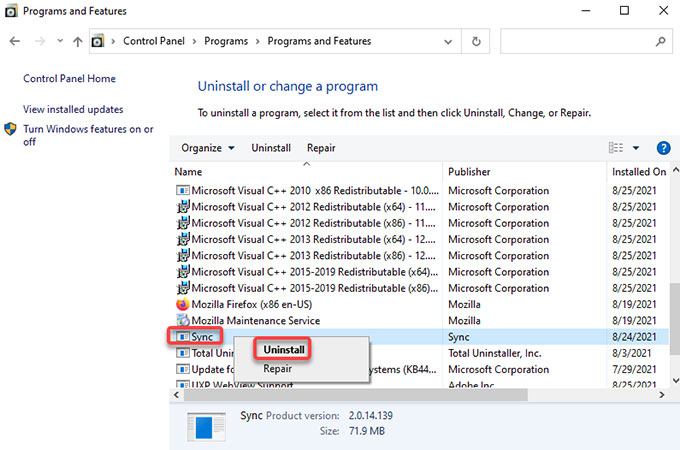680x450 pixels.
Task: Click the 8/3/2021 installed date cell
Action: point(631,353)
